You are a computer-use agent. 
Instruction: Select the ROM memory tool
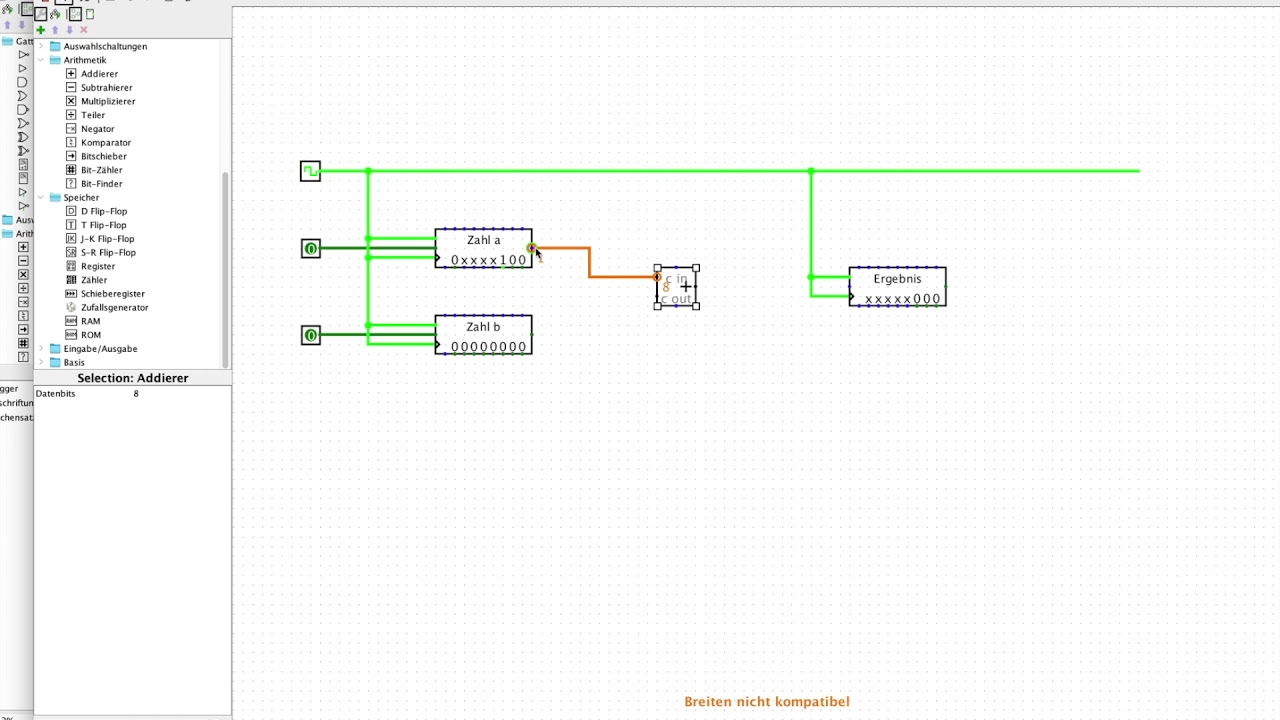pyautogui.click(x=83, y=335)
